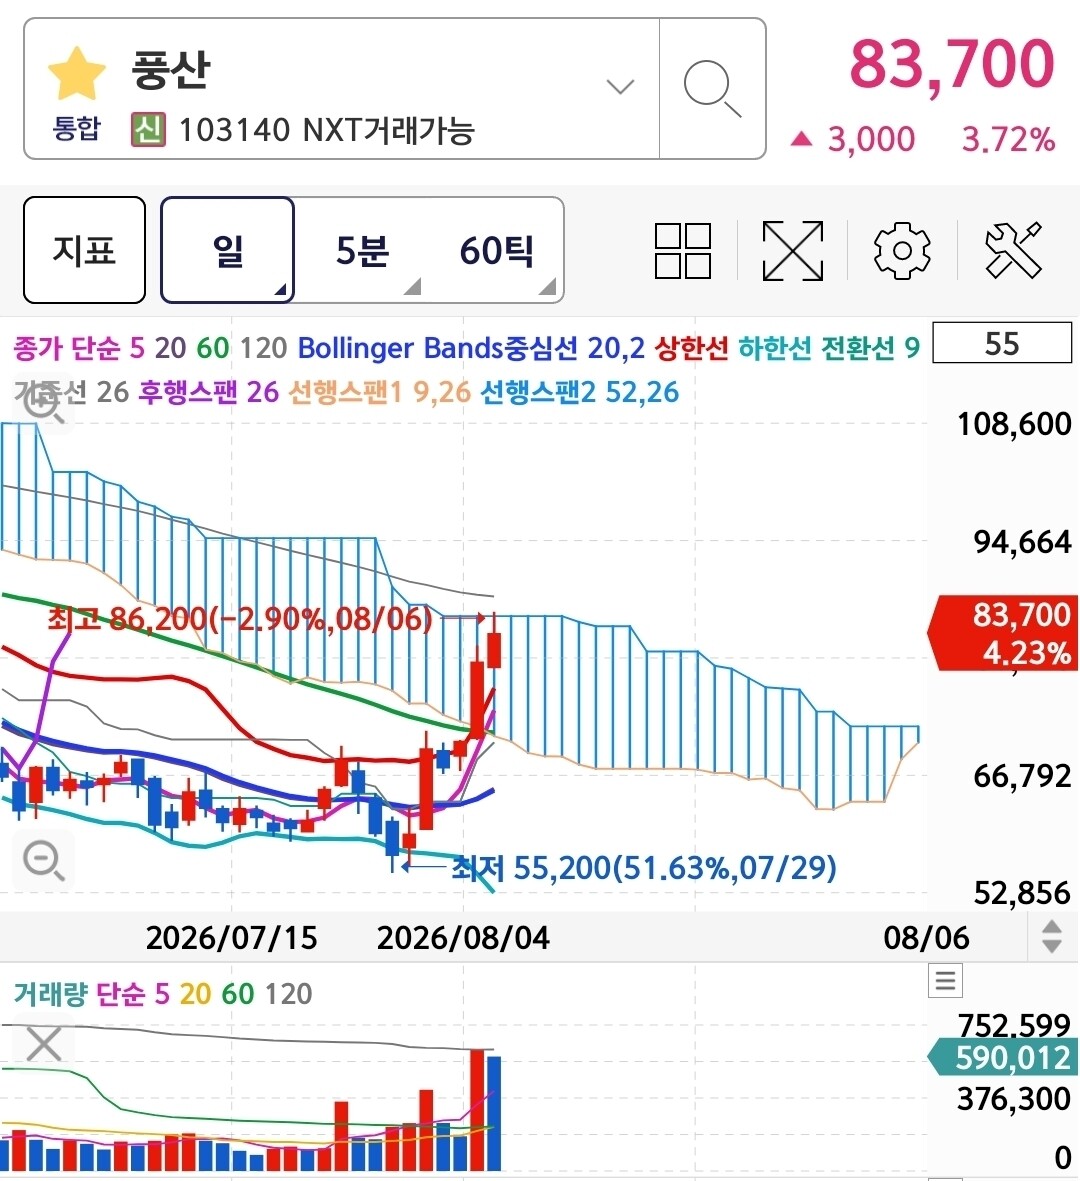Open the 일 tab's corner dropdown triangle
Viewport: 1080px width, 1181px height.
280,289
